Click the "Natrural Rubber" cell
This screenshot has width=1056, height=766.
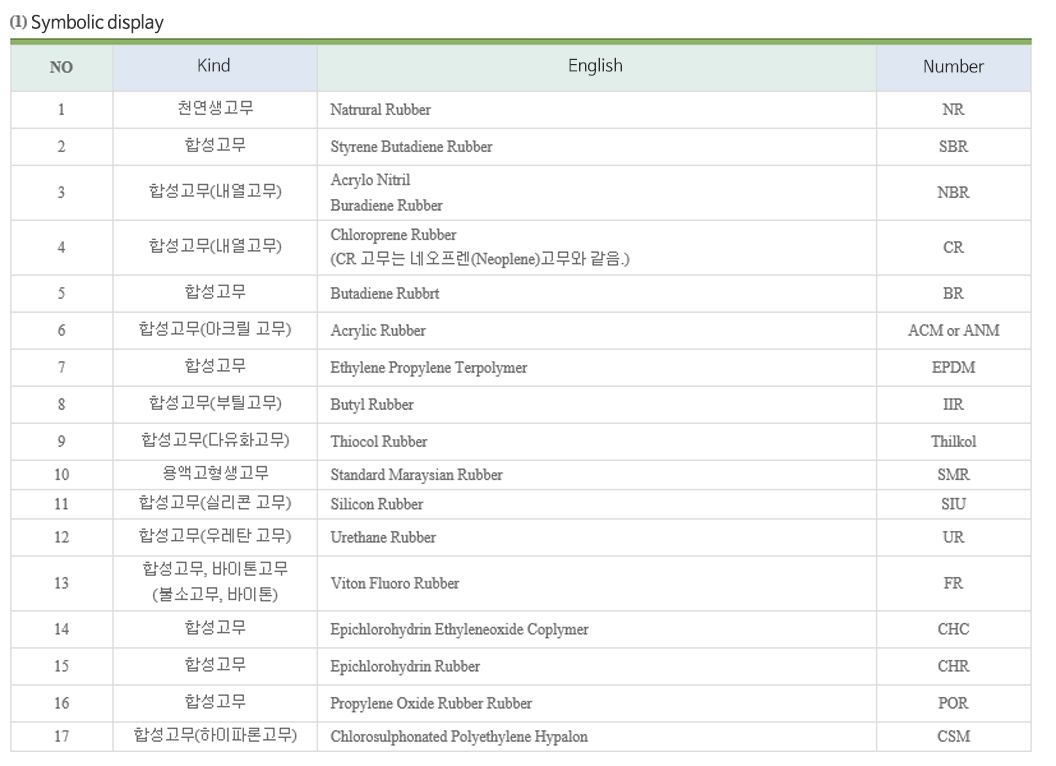(381, 110)
